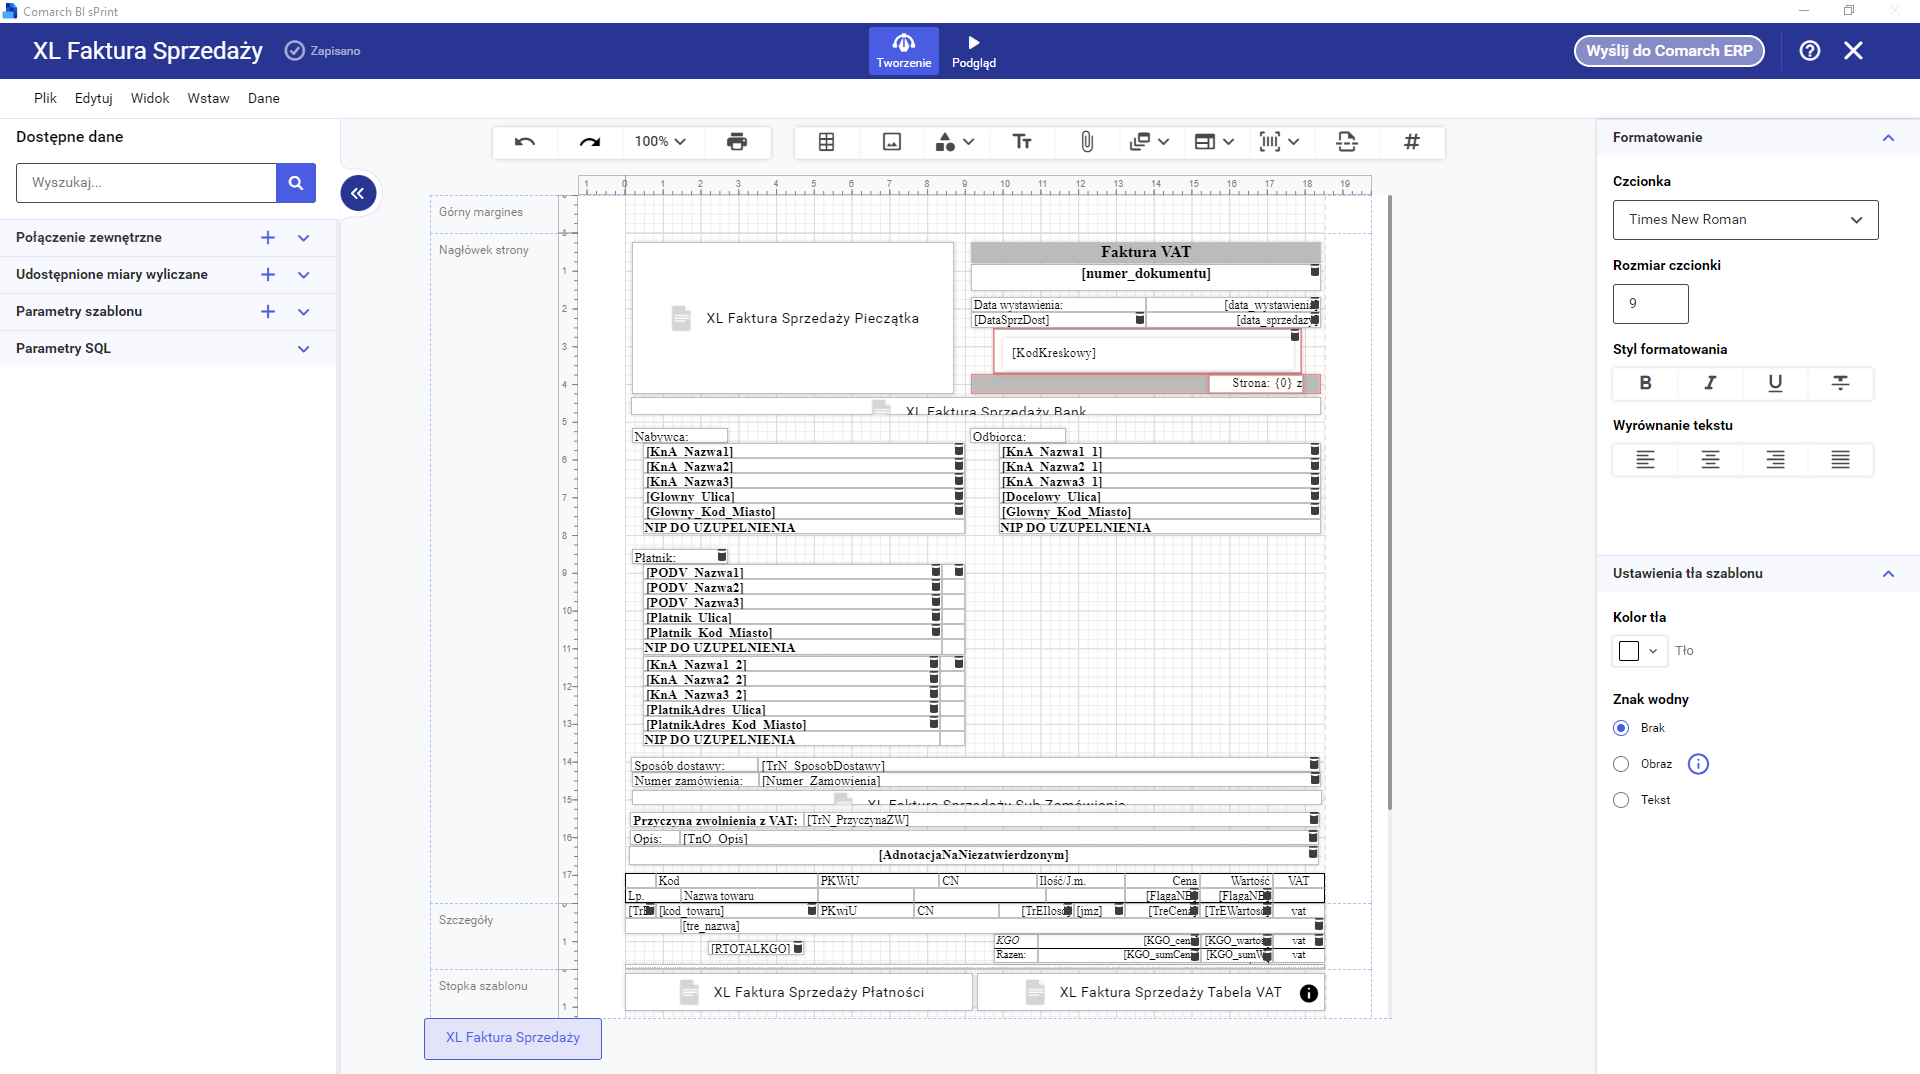
Task: Toggle italic formatting
Action: coord(1710,383)
